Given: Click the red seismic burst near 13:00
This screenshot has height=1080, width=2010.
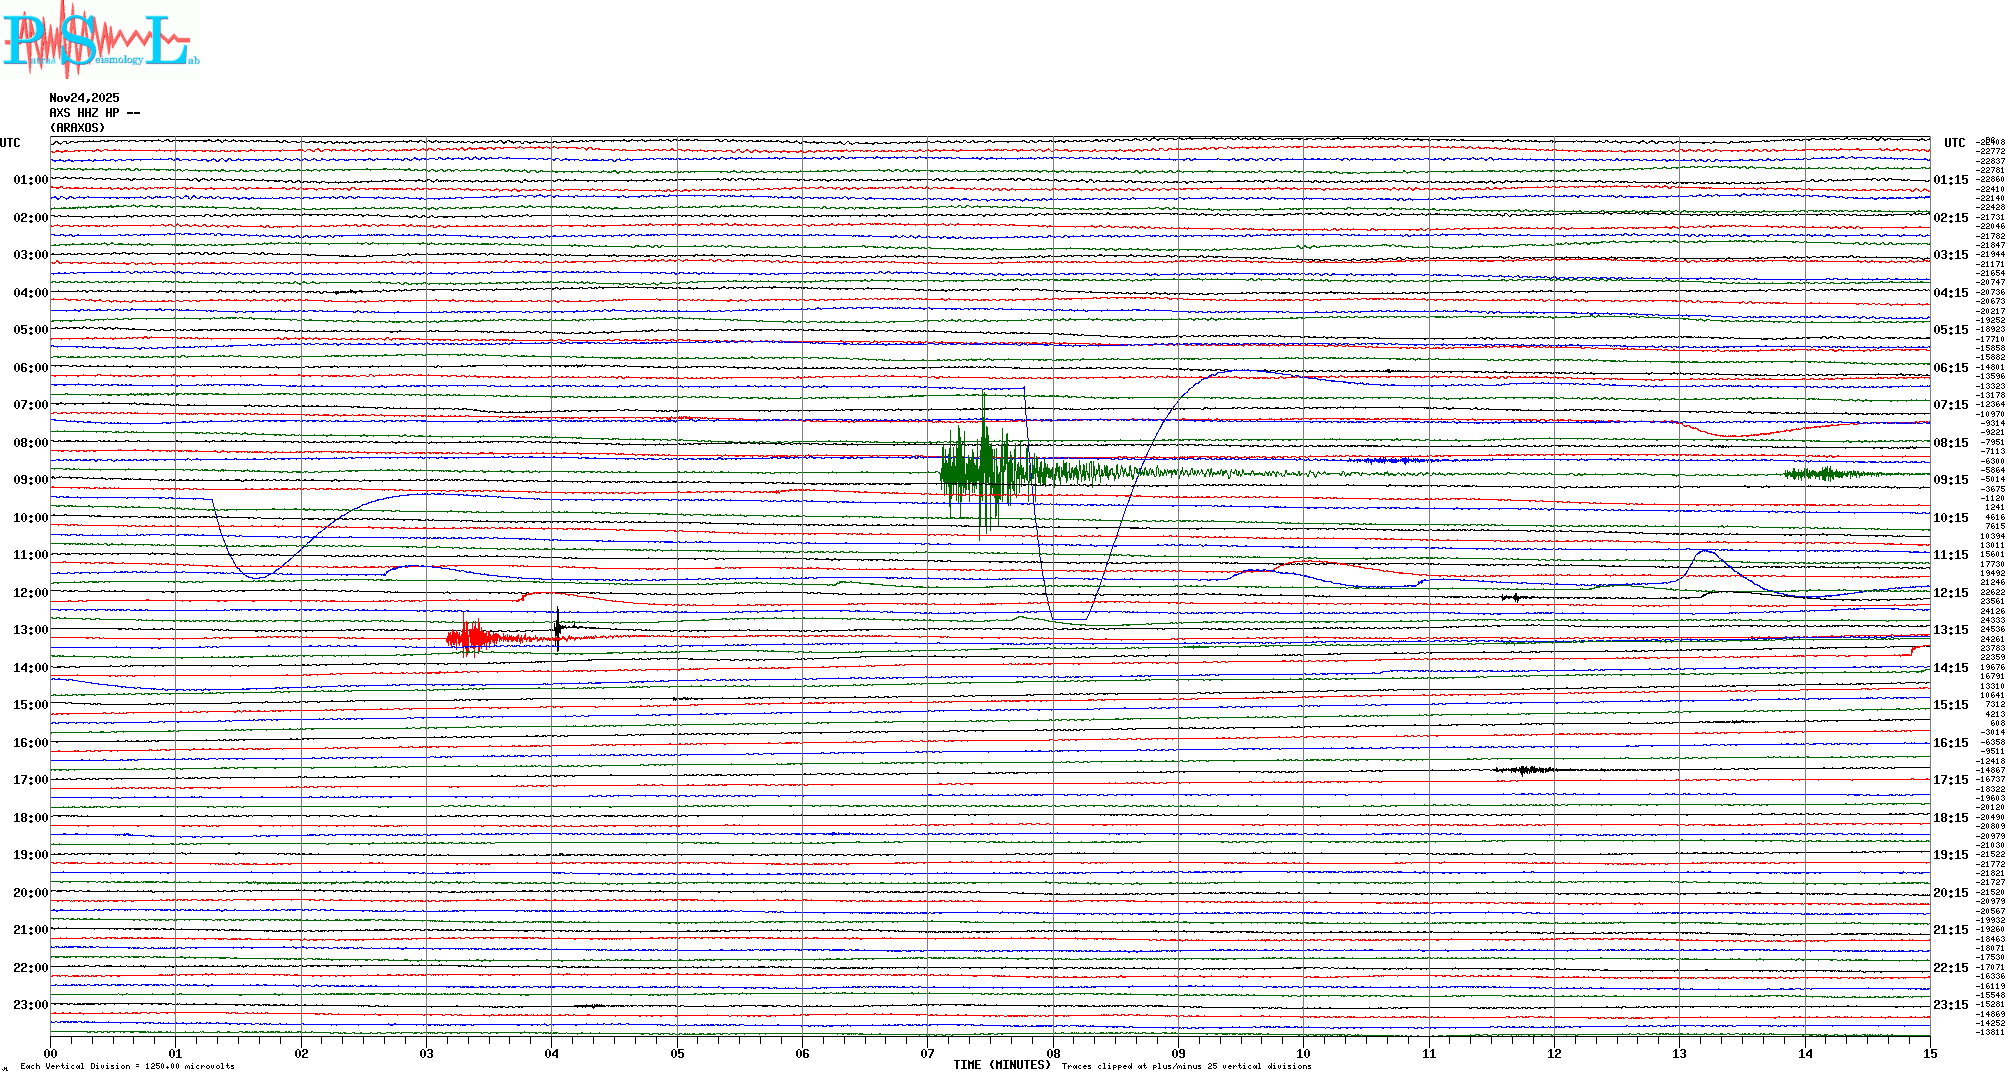Looking at the screenshot, I should pyautogui.click(x=472, y=637).
